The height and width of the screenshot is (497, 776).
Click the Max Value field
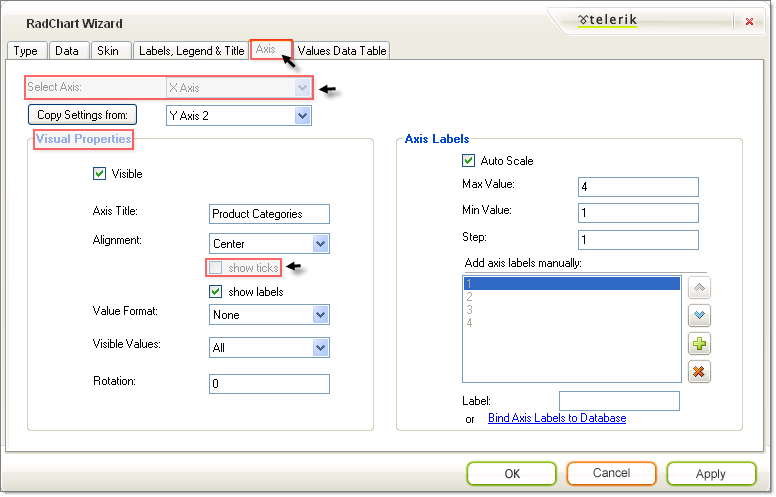click(x=638, y=187)
